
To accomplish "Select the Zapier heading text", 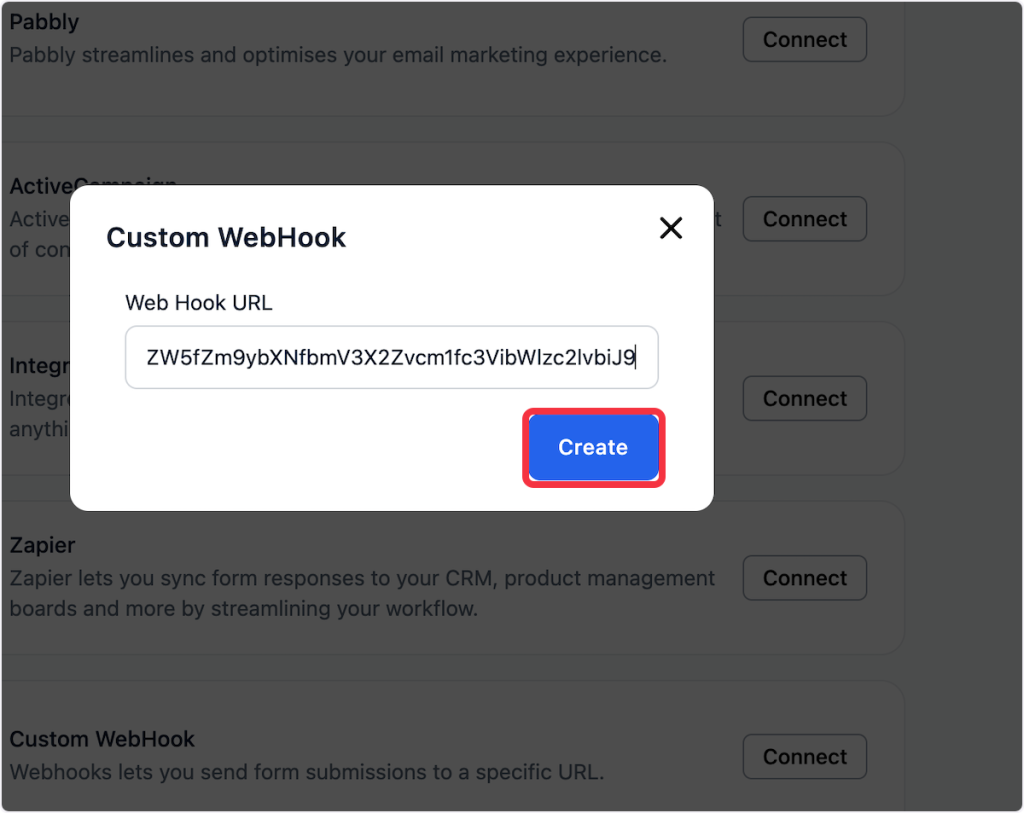I will tap(42, 546).
